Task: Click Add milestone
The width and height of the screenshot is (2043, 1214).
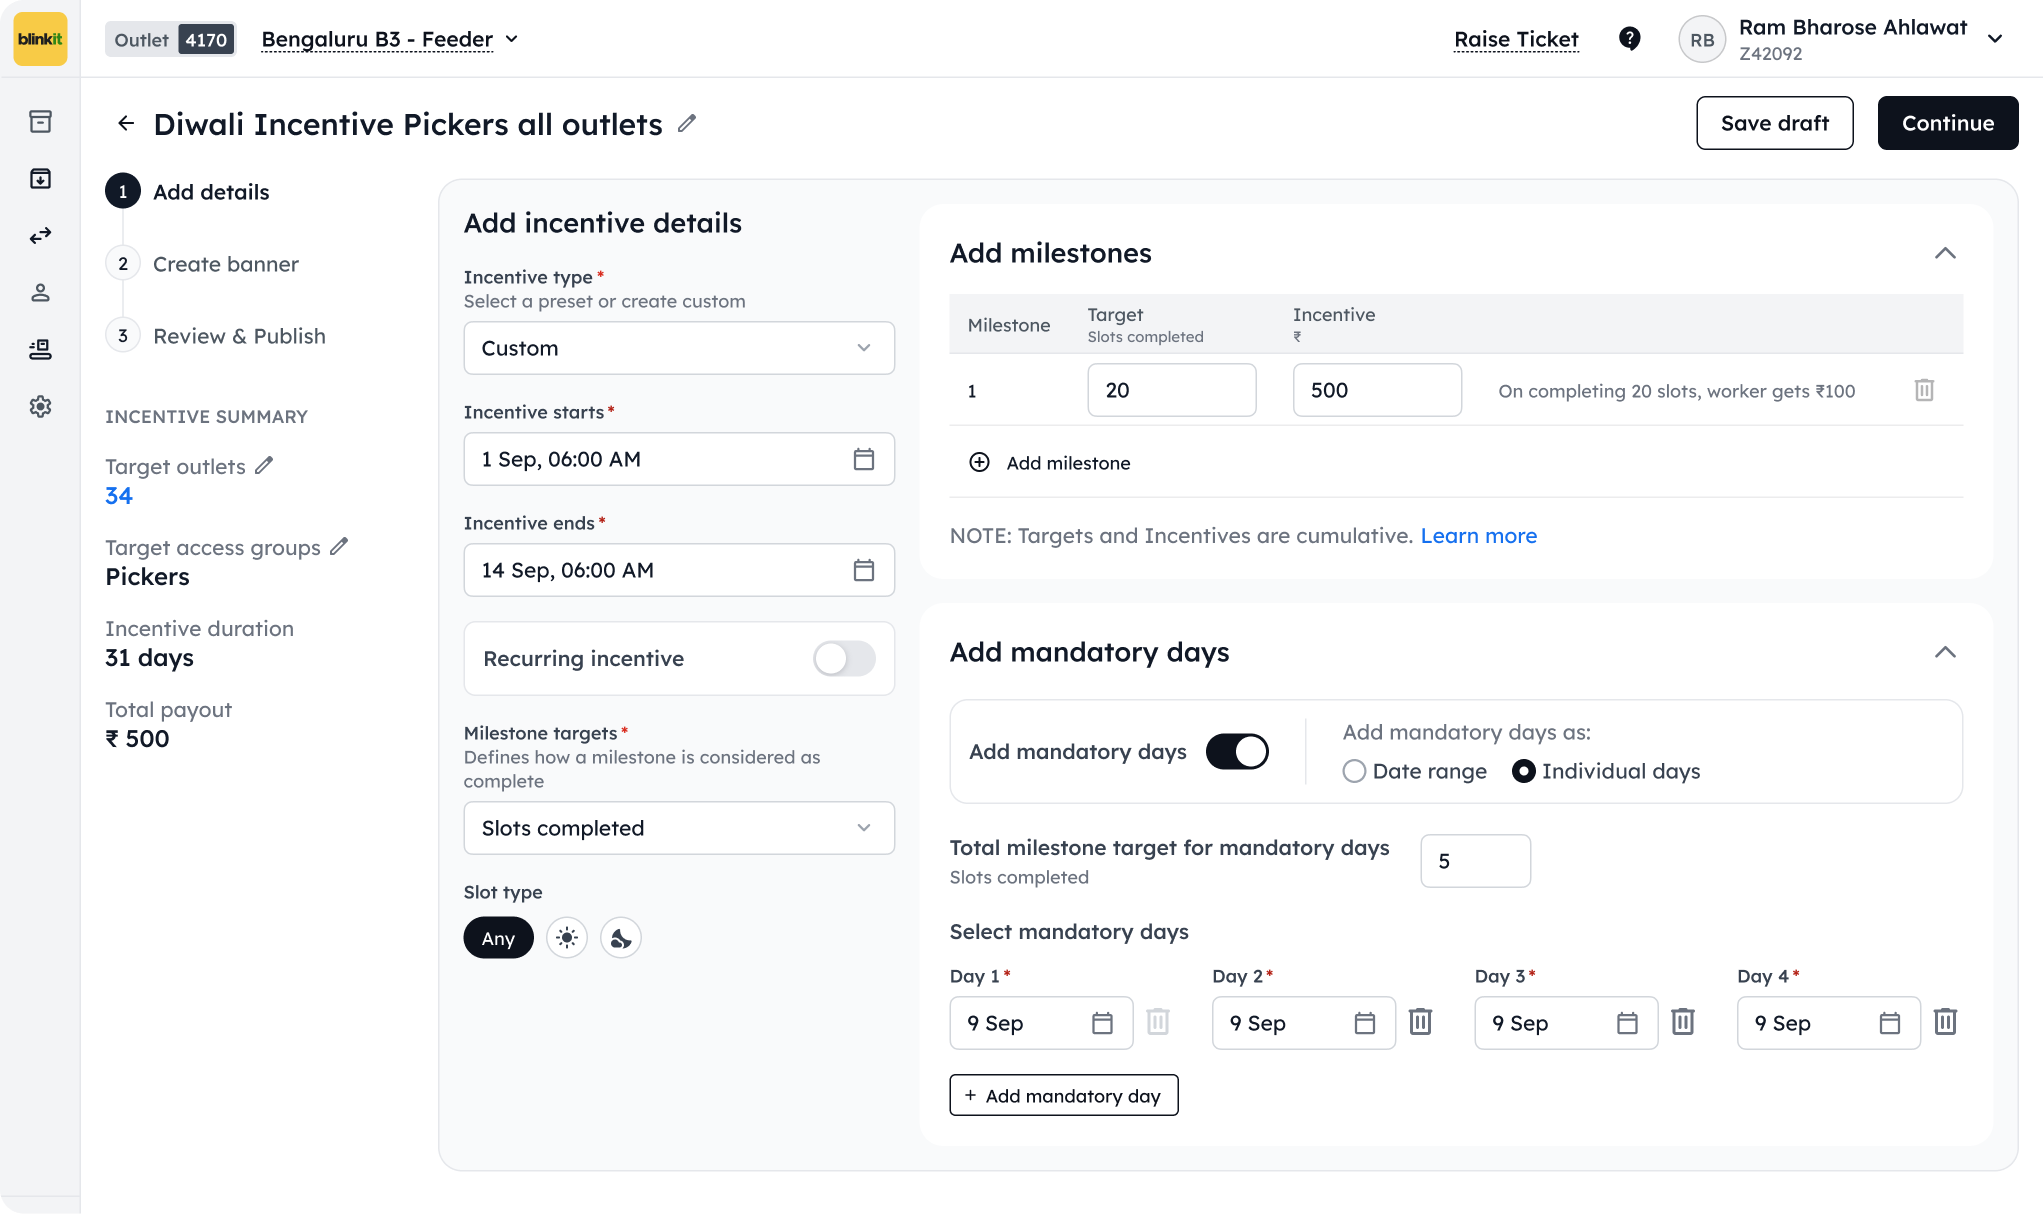Action: pos(1050,463)
